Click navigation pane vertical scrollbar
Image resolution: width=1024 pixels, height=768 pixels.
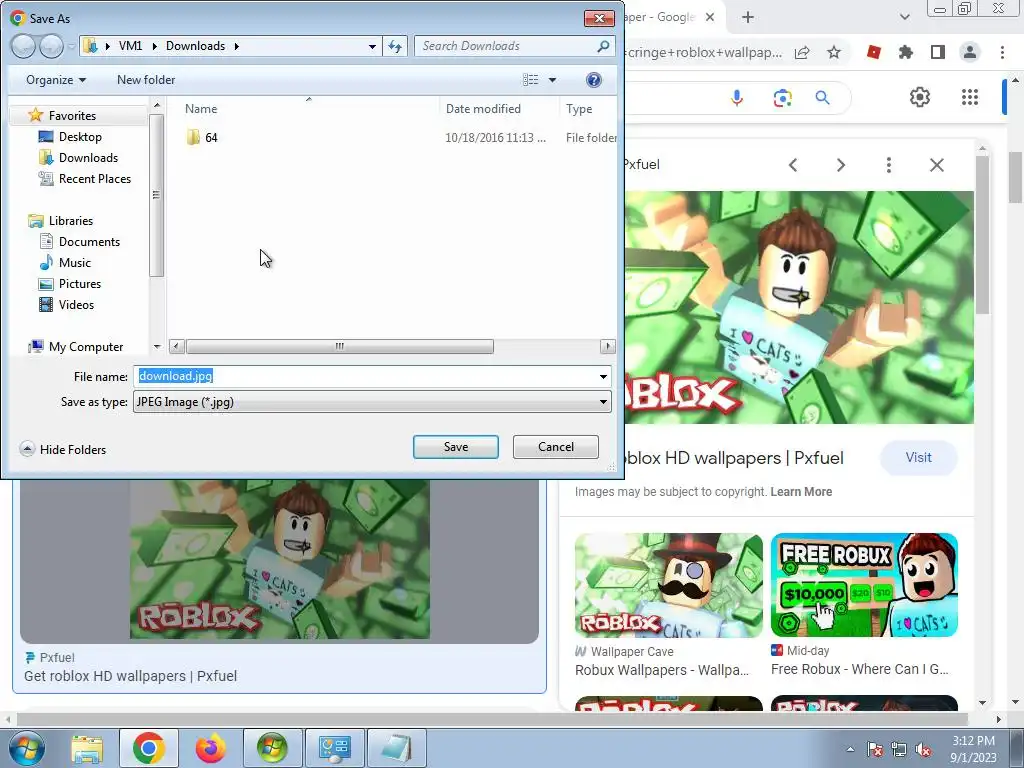(156, 195)
